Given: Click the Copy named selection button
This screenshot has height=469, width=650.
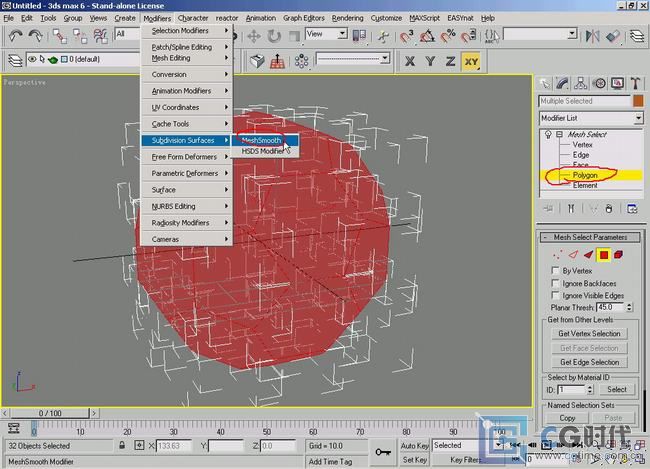Looking at the screenshot, I should tap(567, 418).
